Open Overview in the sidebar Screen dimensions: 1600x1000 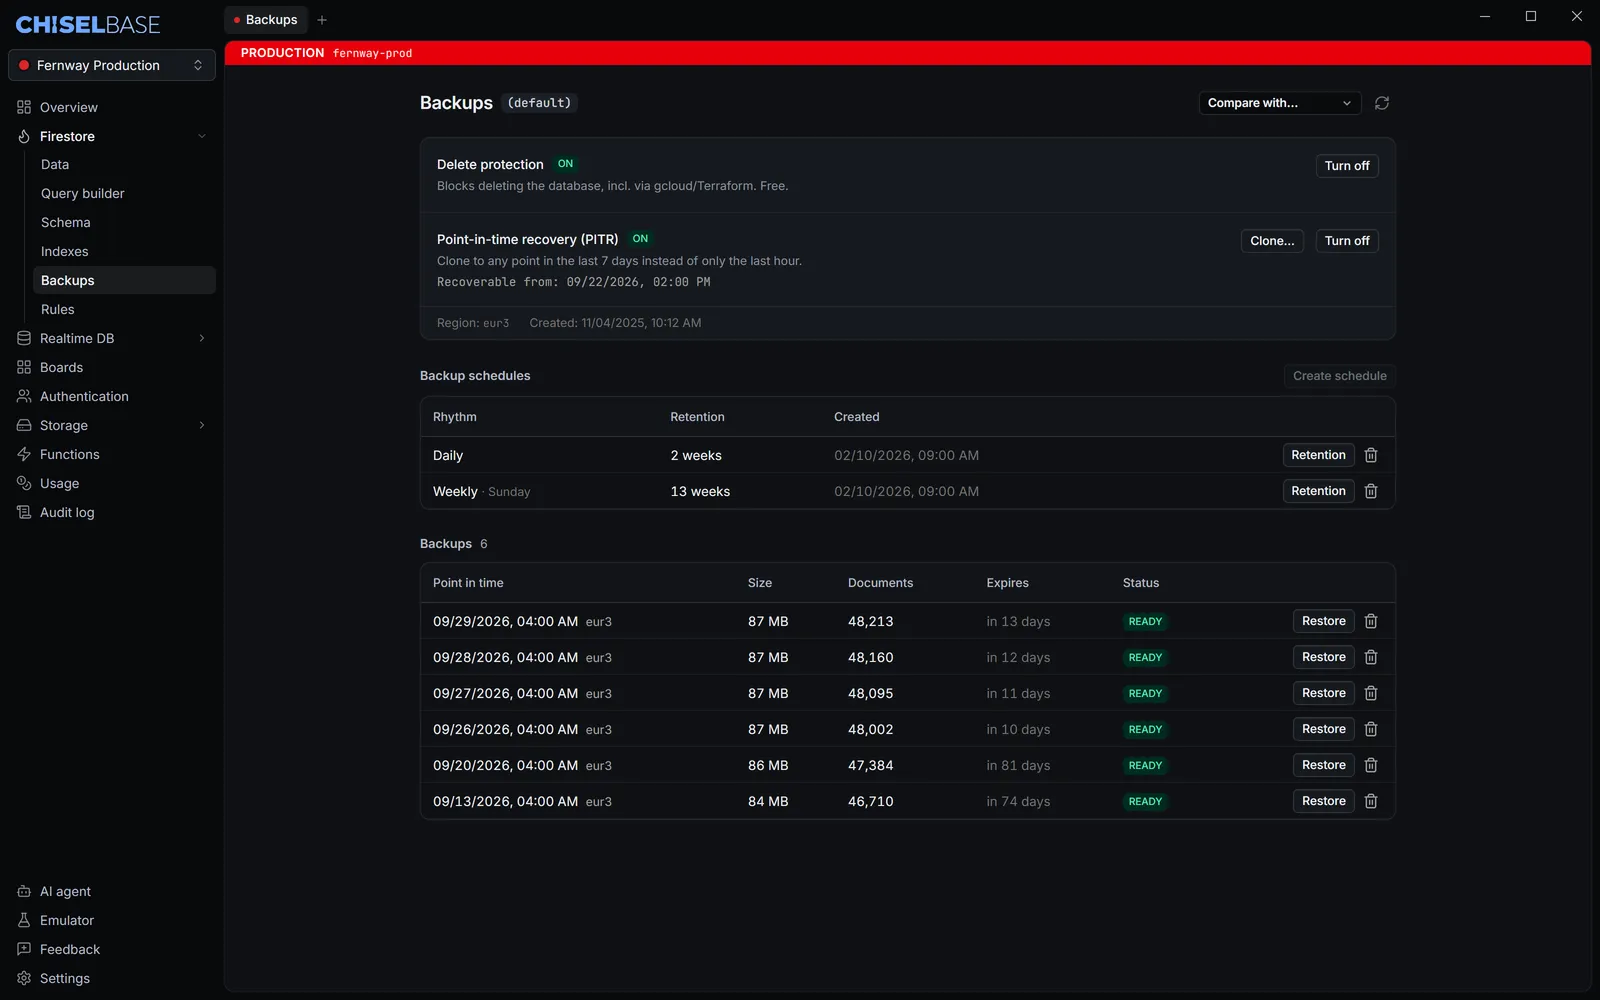[112, 107]
